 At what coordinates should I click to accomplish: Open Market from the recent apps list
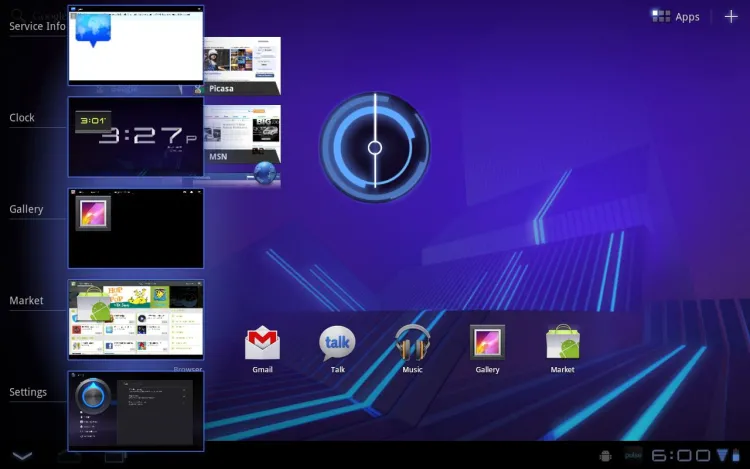click(x=135, y=319)
